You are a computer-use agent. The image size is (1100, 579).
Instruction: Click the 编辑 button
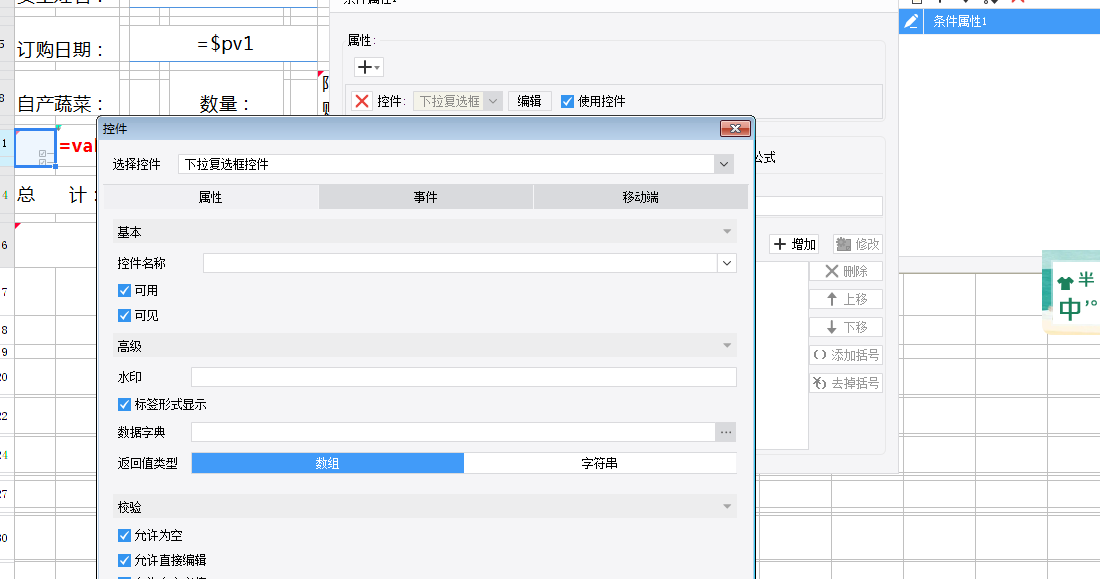click(x=529, y=101)
